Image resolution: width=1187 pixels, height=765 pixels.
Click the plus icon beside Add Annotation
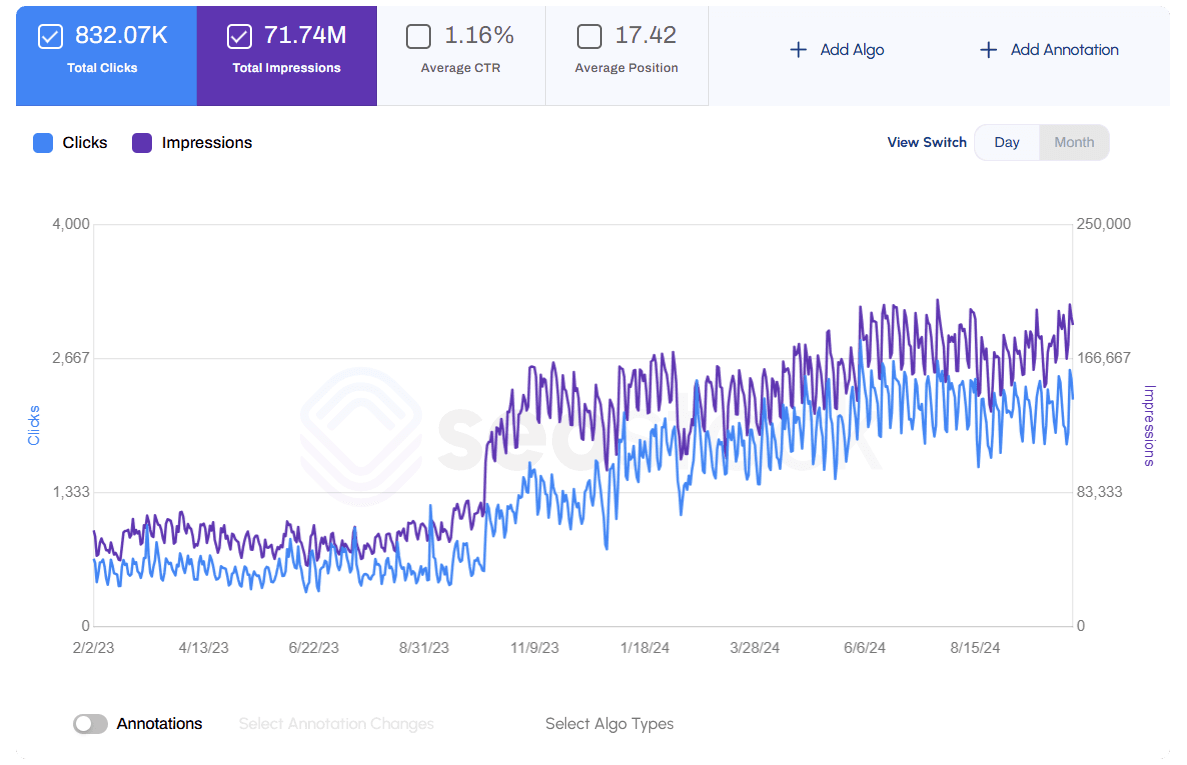(988, 50)
